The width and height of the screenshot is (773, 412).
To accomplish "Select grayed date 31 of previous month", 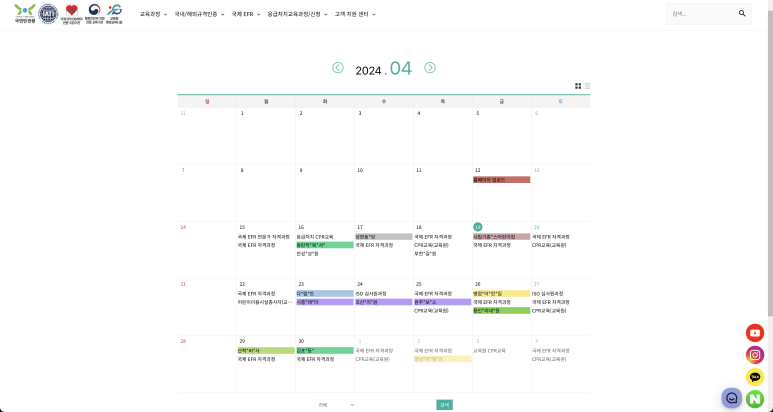I will (x=183, y=113).
